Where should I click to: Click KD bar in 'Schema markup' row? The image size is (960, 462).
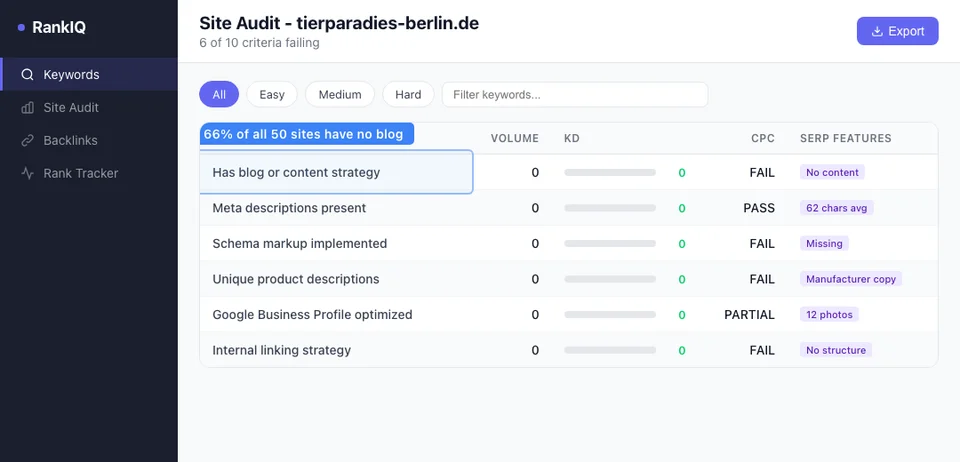coord(610,244)
